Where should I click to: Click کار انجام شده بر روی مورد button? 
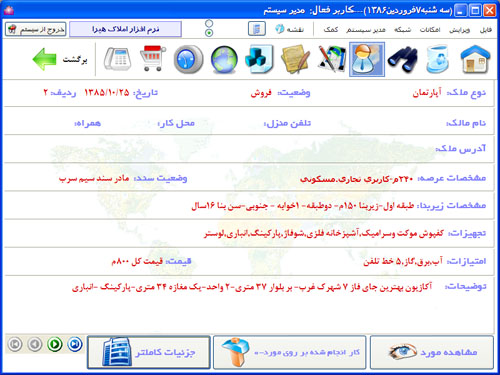click(289, 352)
